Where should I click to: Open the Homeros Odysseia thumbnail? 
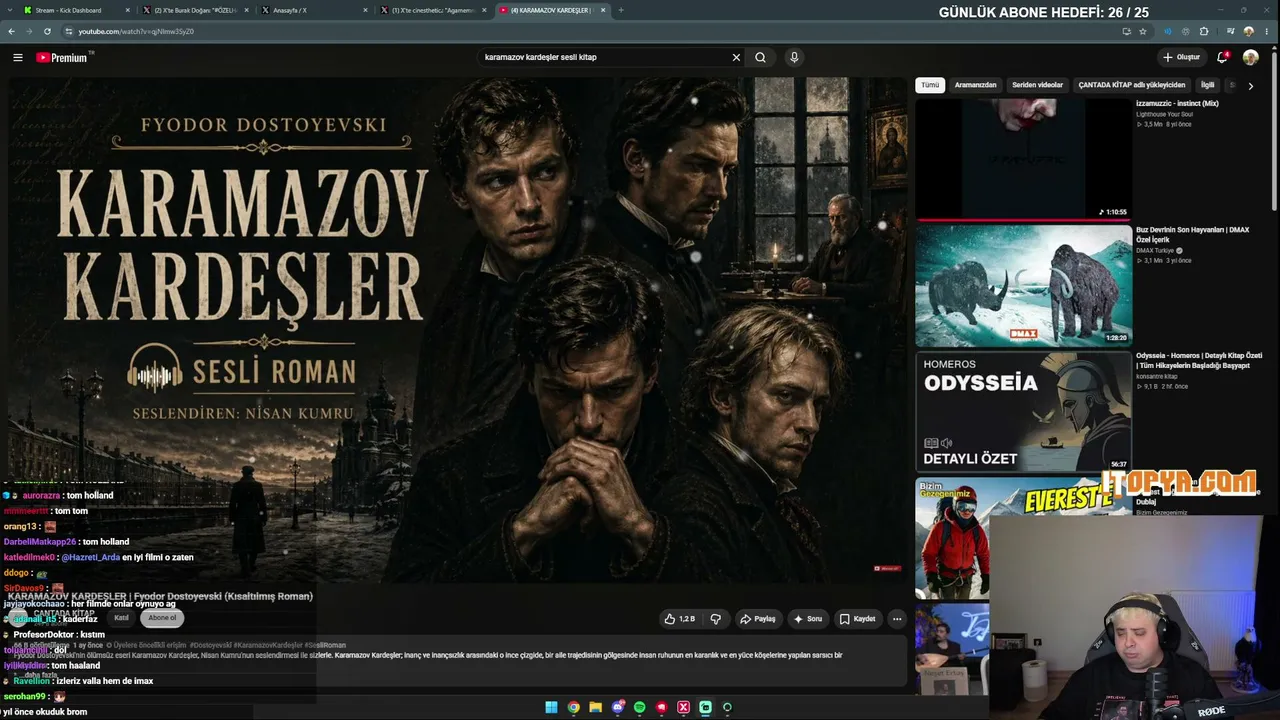point(1023,411)
